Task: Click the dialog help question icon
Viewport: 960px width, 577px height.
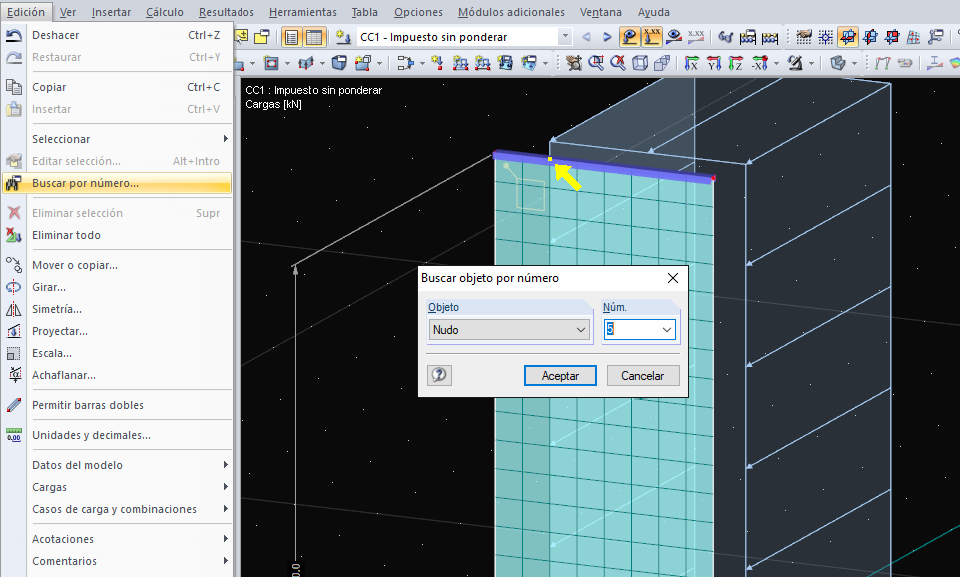Action: pyautogui.click(x=439, y=375)
